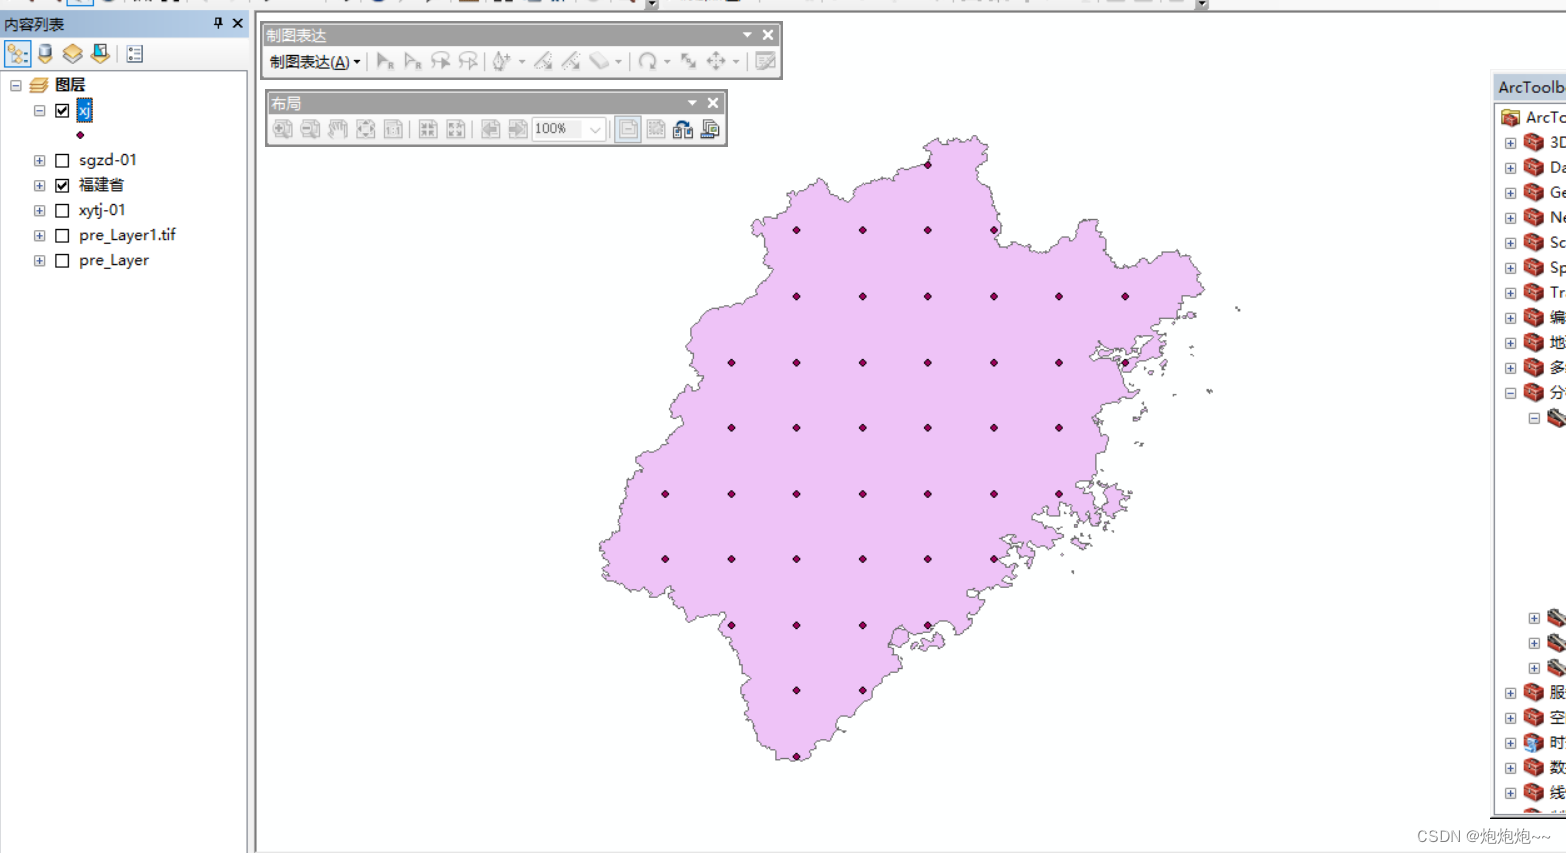This screenshot has width=1566, height=853.
Task: Select Direct Select representation tool
Action: click(x=412, y=62)
